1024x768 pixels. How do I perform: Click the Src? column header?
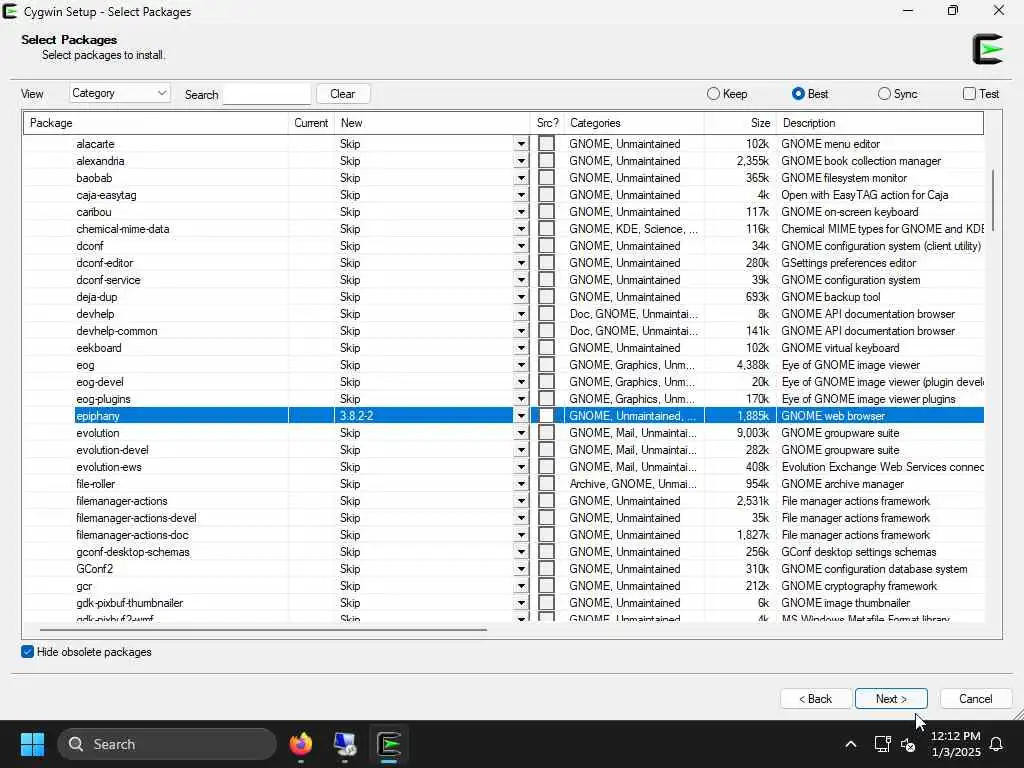click(547, 123)
